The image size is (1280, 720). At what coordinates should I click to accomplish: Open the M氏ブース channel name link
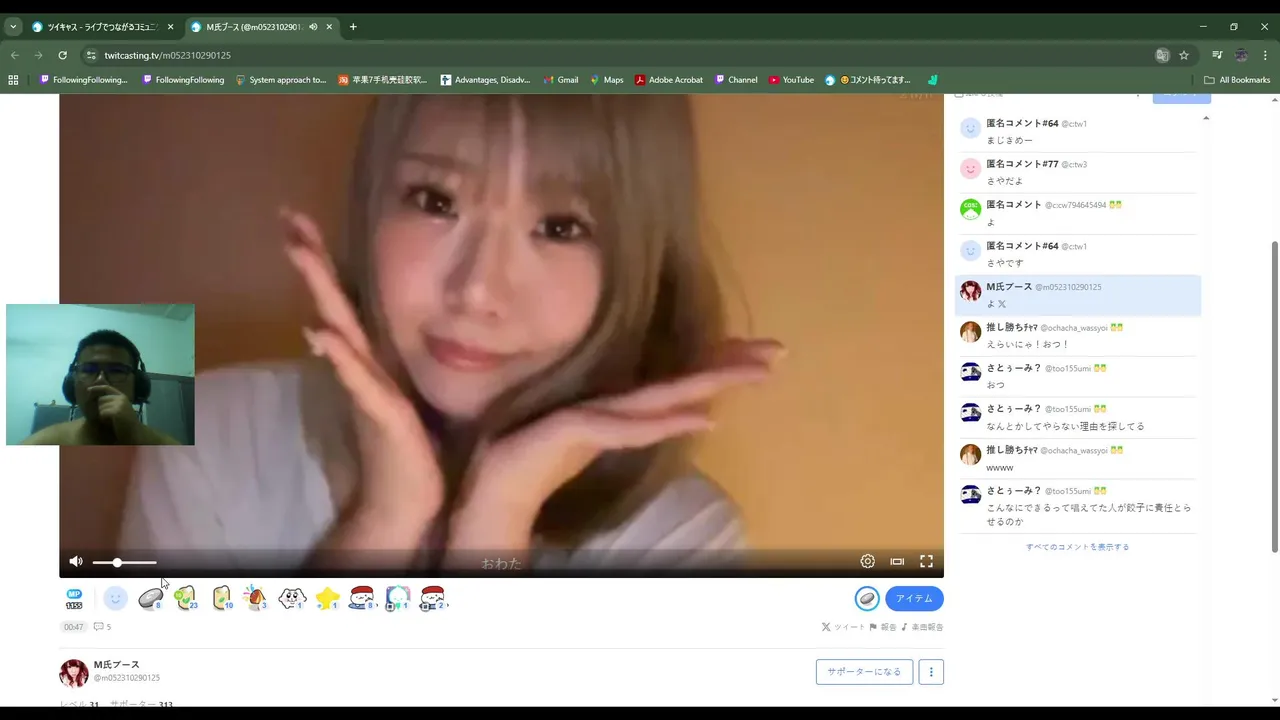coord(117,664)
